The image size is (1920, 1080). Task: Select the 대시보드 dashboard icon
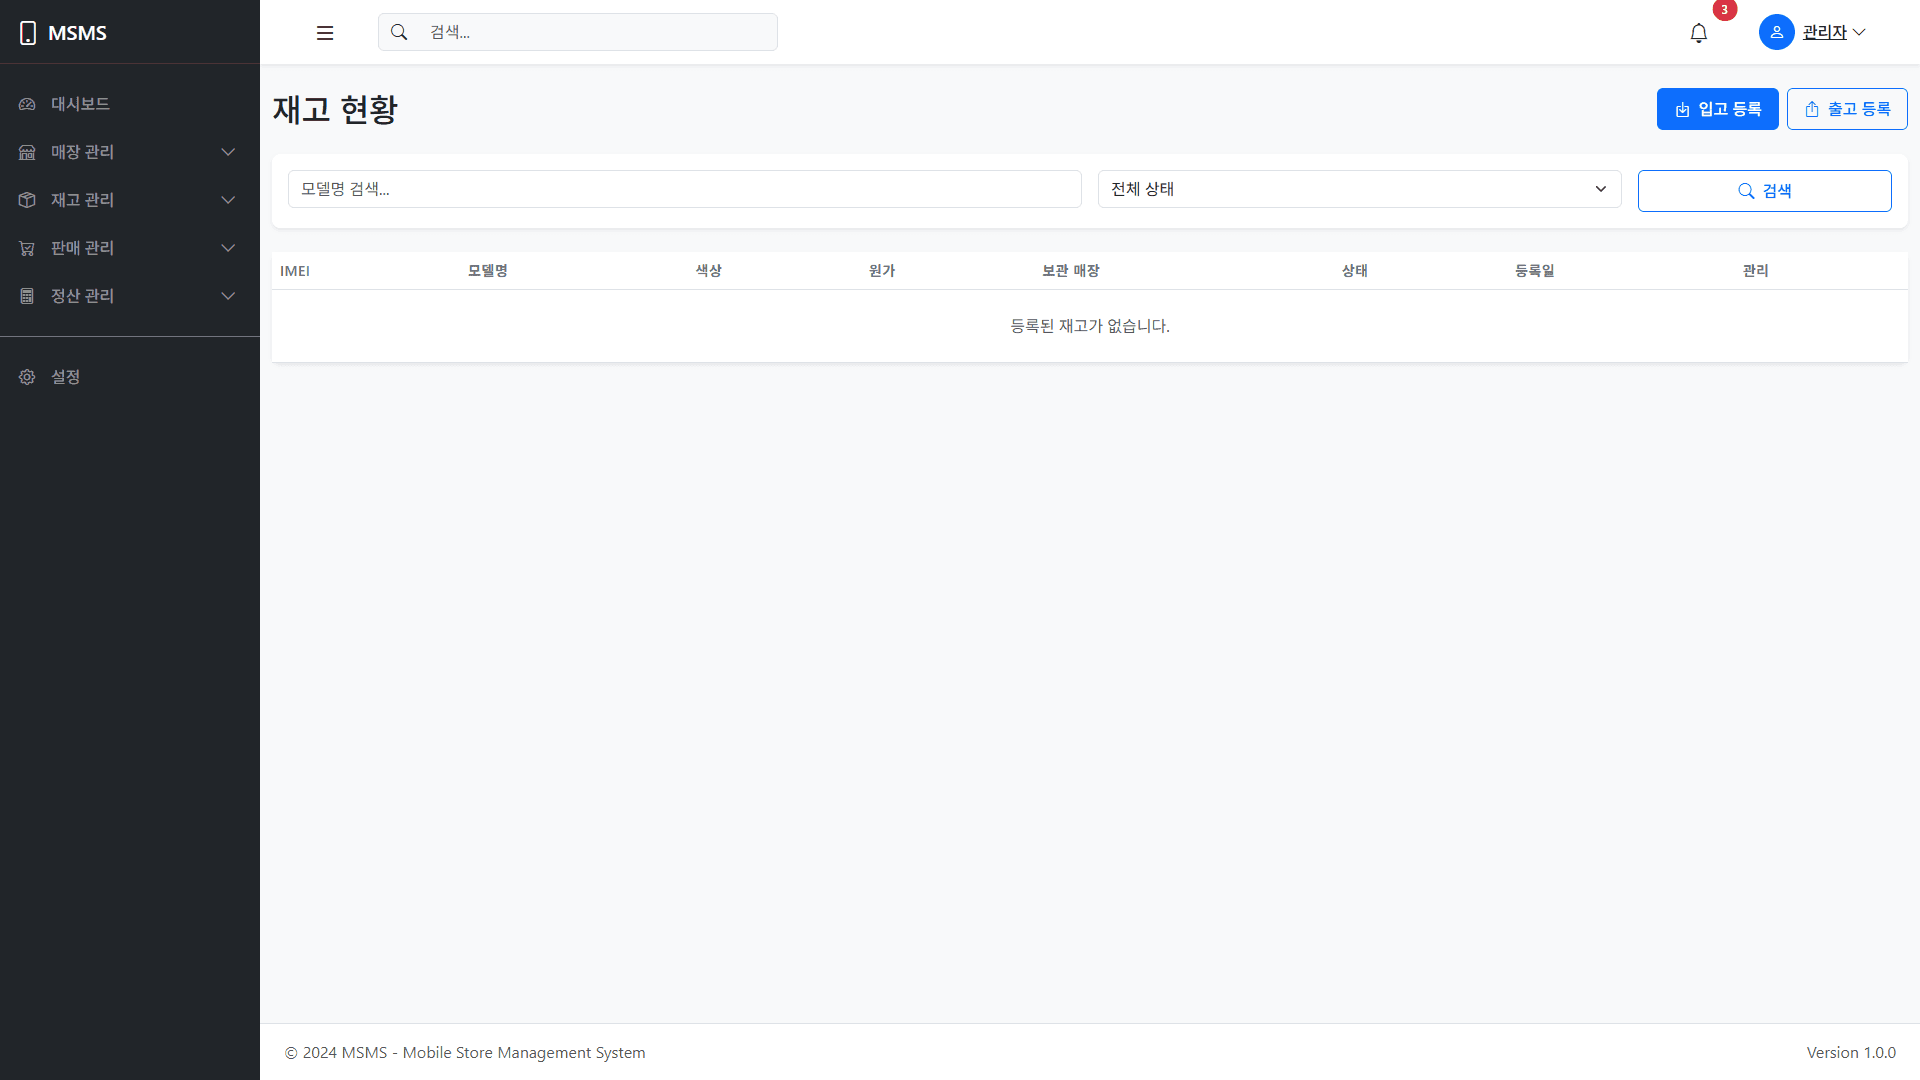click(x=26, y=104)
